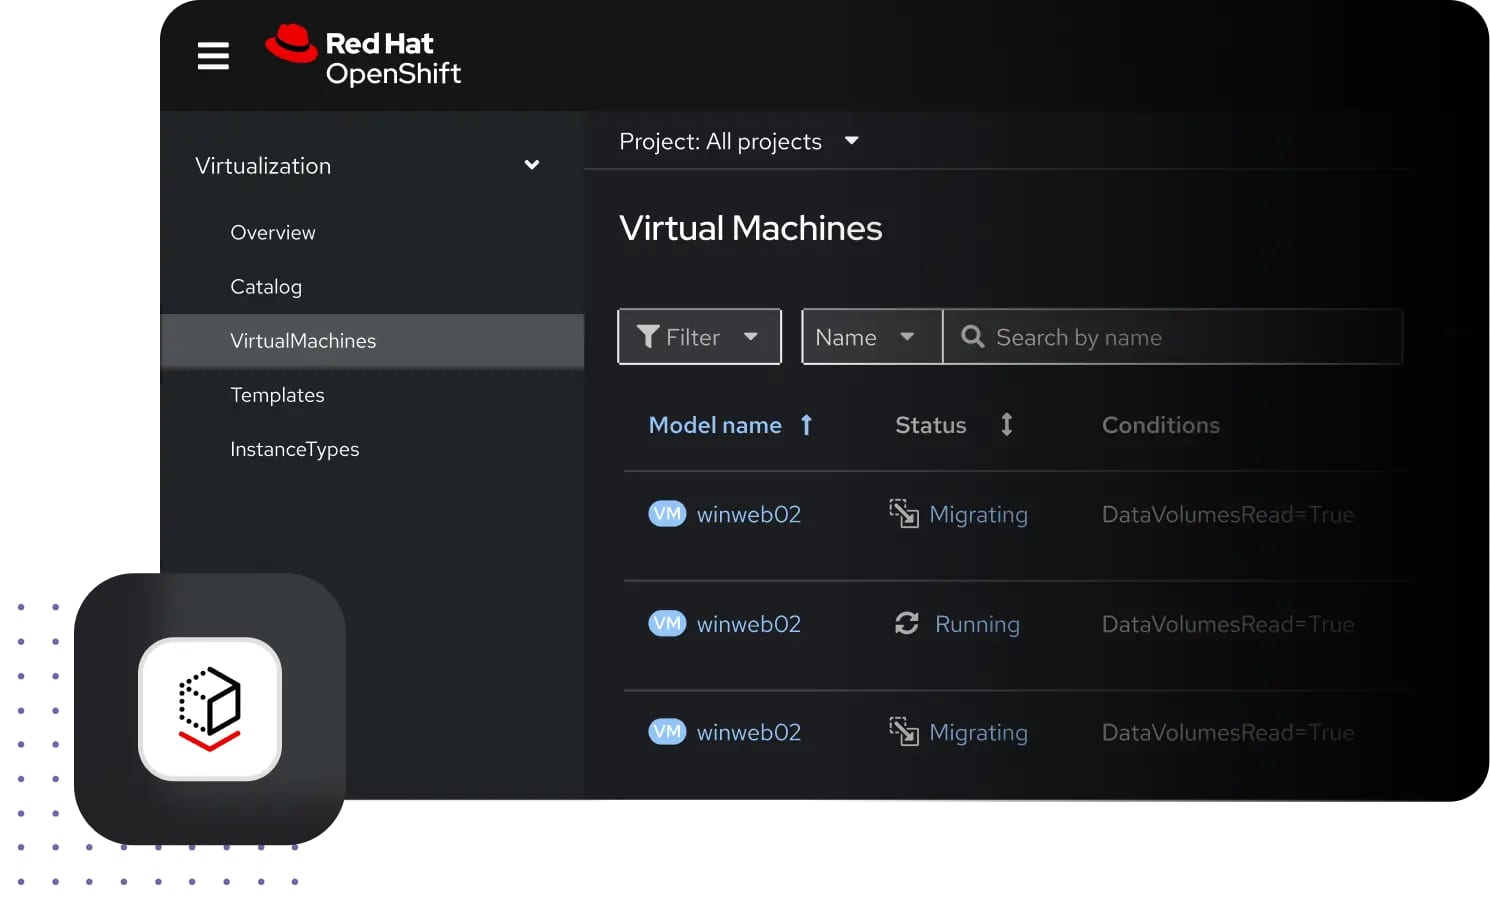Open the Filter dropdown
Viewport: 1490px width, 906px height.
tap(699, 337)
